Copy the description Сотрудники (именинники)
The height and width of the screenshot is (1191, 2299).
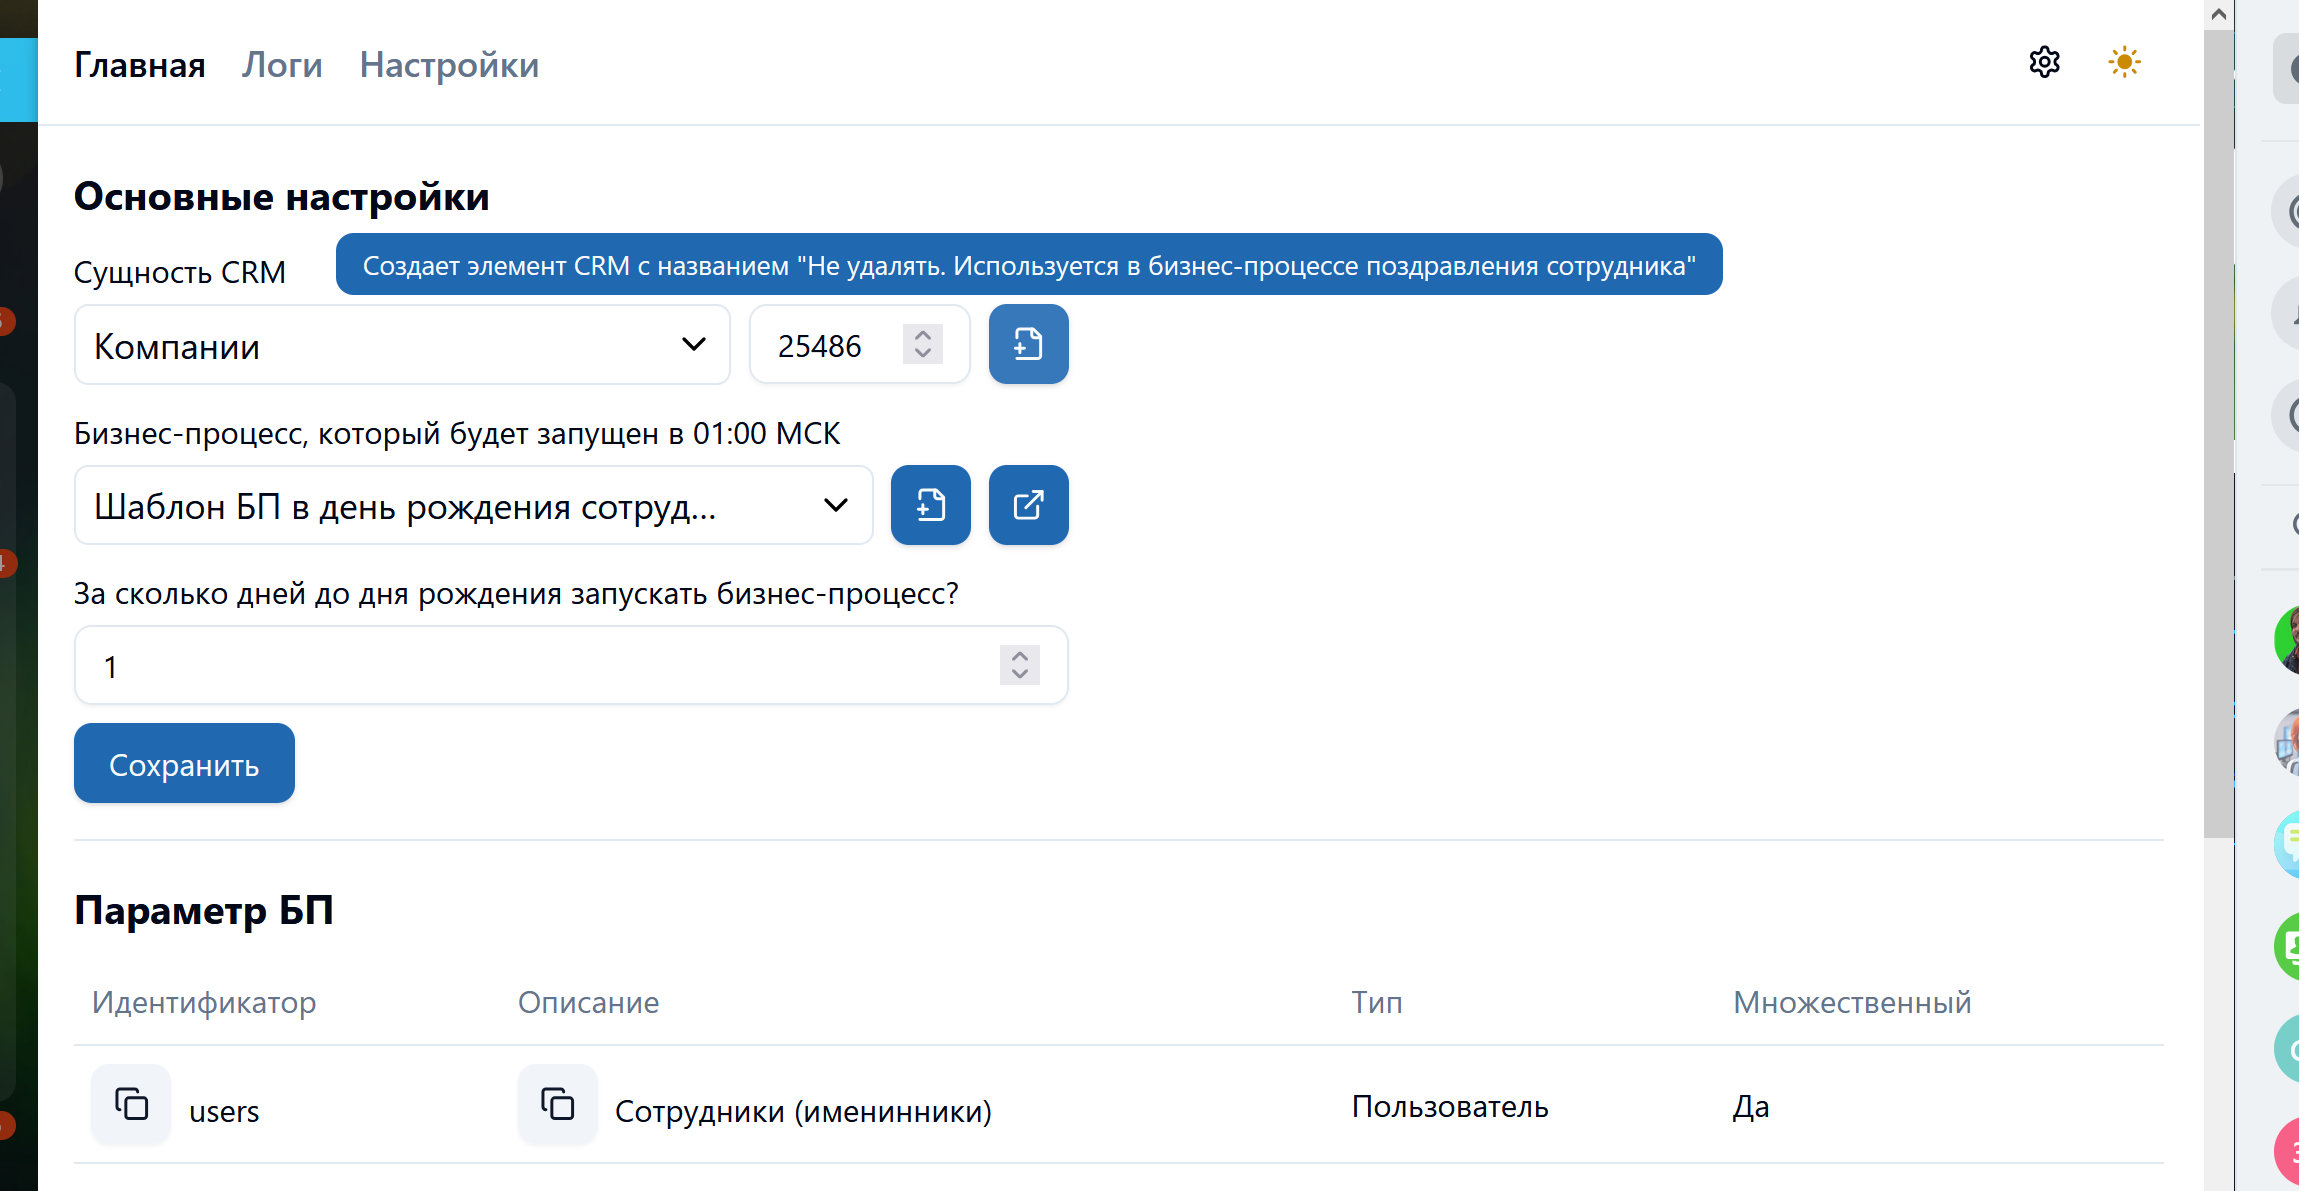tap(557, 1104)
